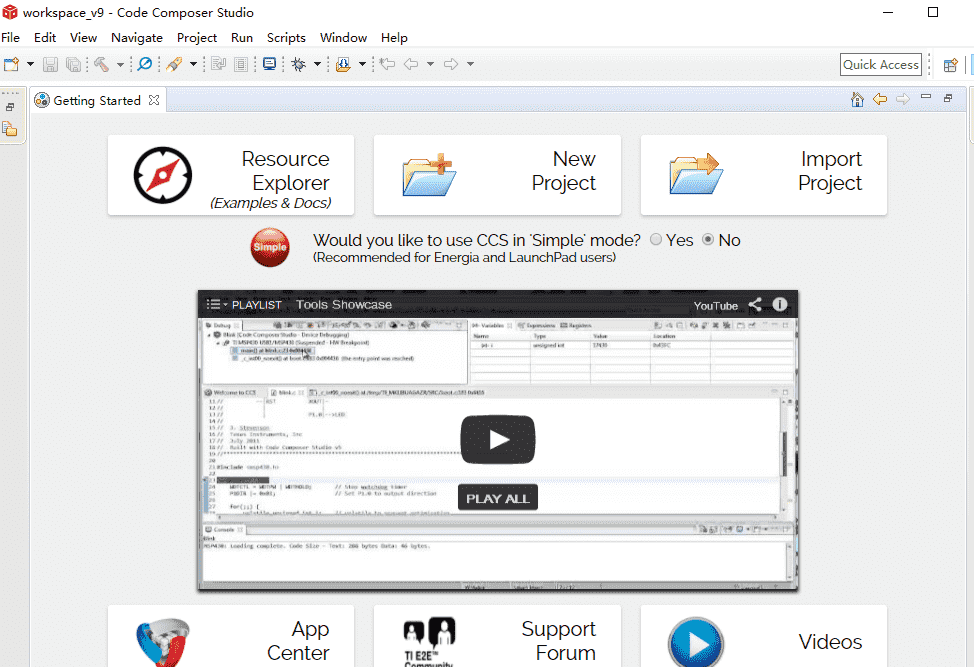The image size is (974, 667).
Task: Click the Import Project tile
Action: point(763,175)
